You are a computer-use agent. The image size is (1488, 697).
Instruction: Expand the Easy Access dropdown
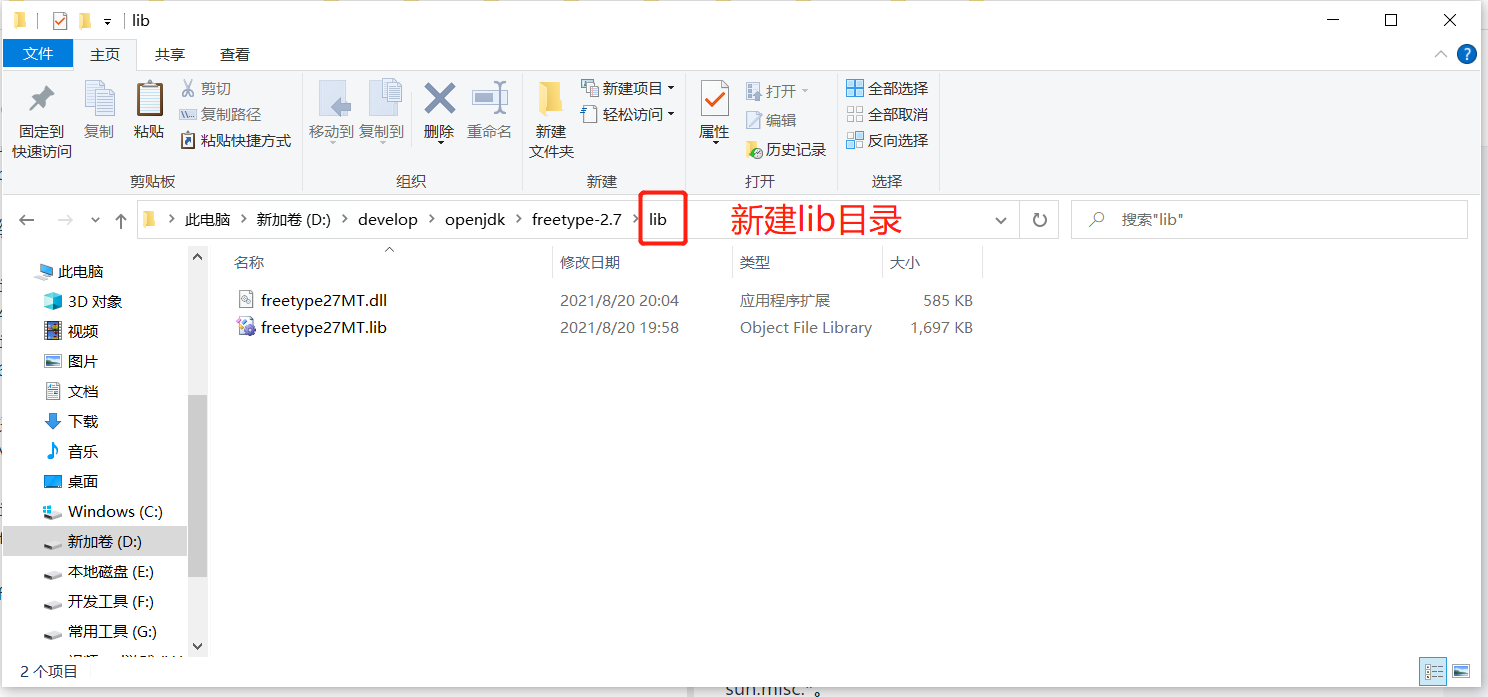671,114
